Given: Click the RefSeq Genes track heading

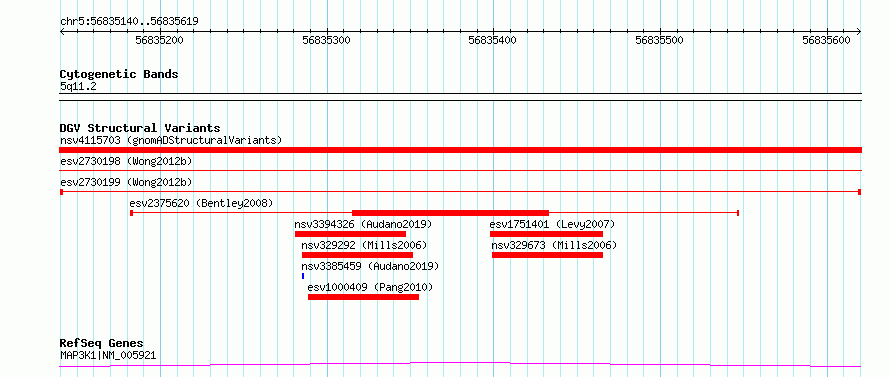Looking at the screenshot, I should point(102,344).
